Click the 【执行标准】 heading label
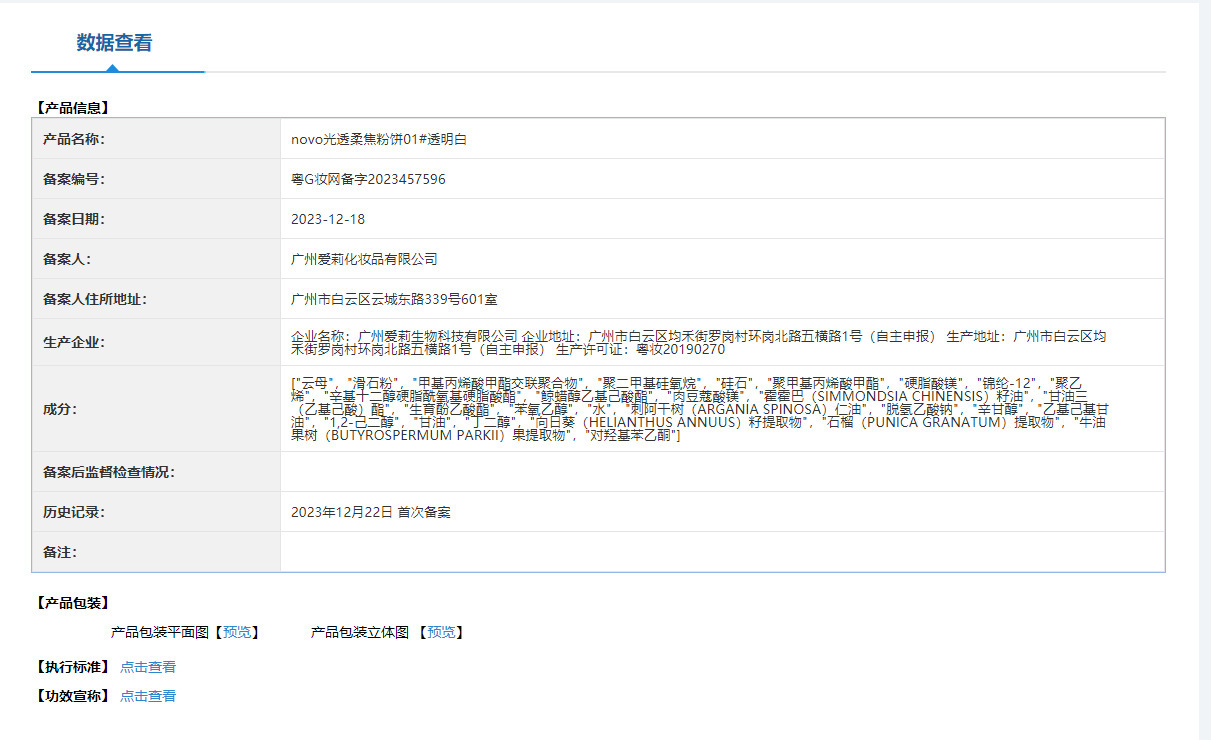The image size is (1211, 740). tap(72, 667)
